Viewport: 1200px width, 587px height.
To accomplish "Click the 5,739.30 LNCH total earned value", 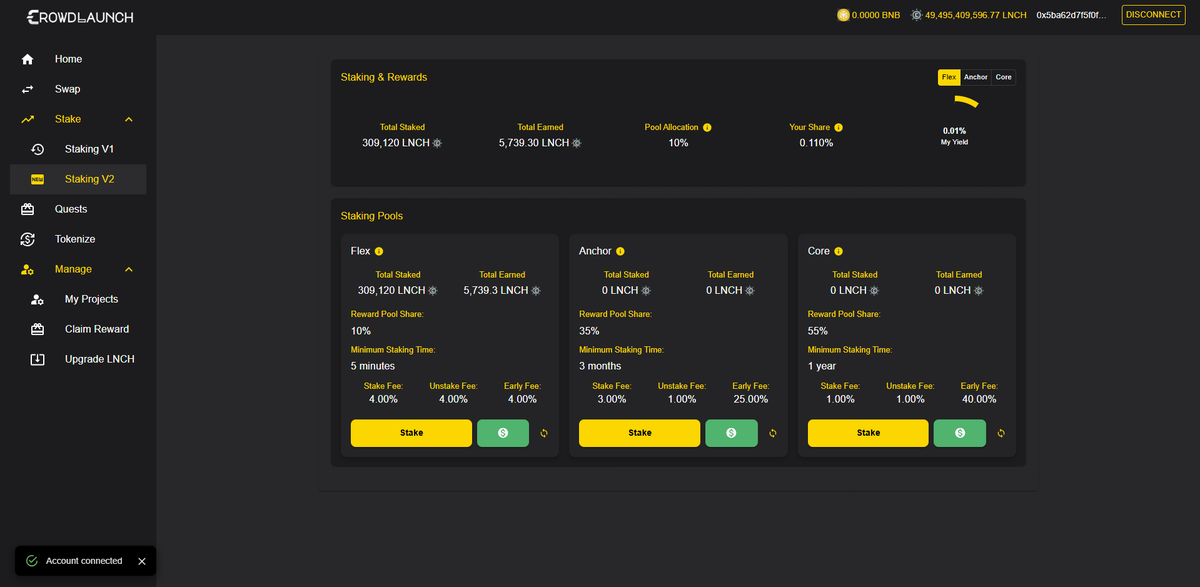I will pos(534,143).
